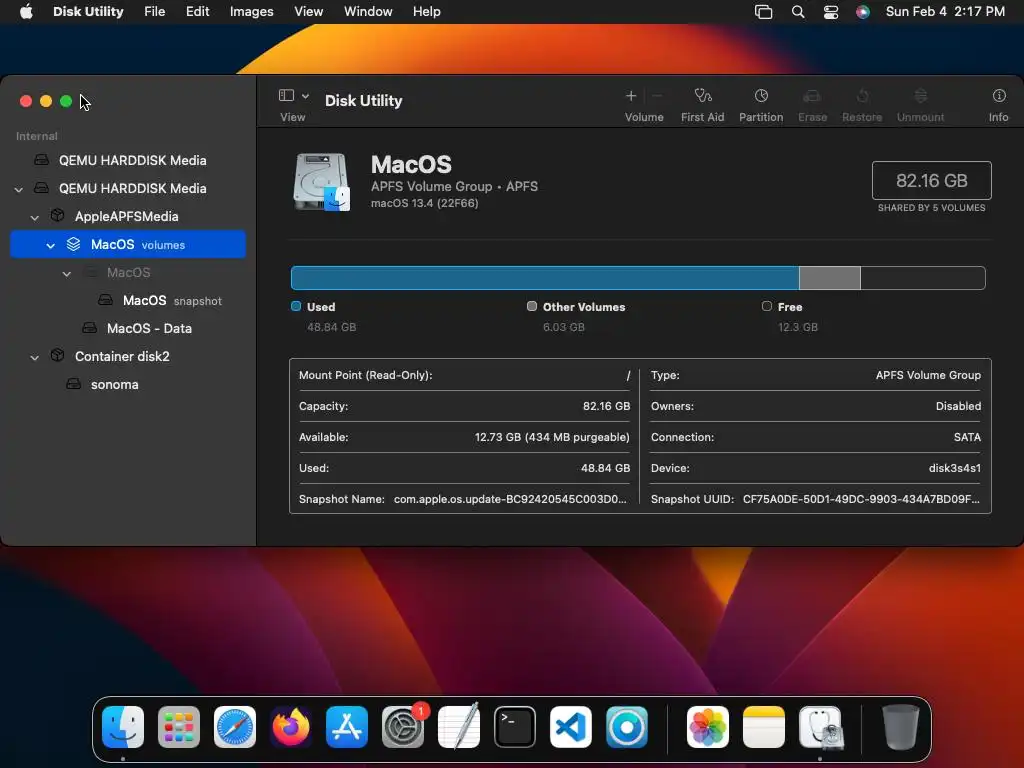The width and height of the screenshot is (1024, 768).
Task: Toggle the sidebar View icon
Action: coord(286,95)
